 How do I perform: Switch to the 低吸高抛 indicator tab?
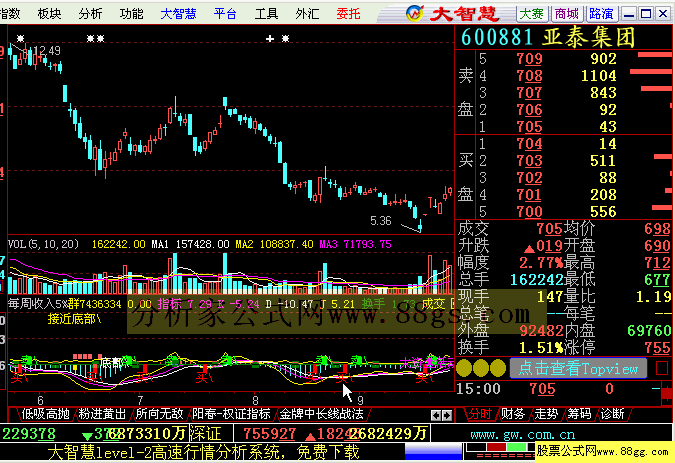pos(45,414)
